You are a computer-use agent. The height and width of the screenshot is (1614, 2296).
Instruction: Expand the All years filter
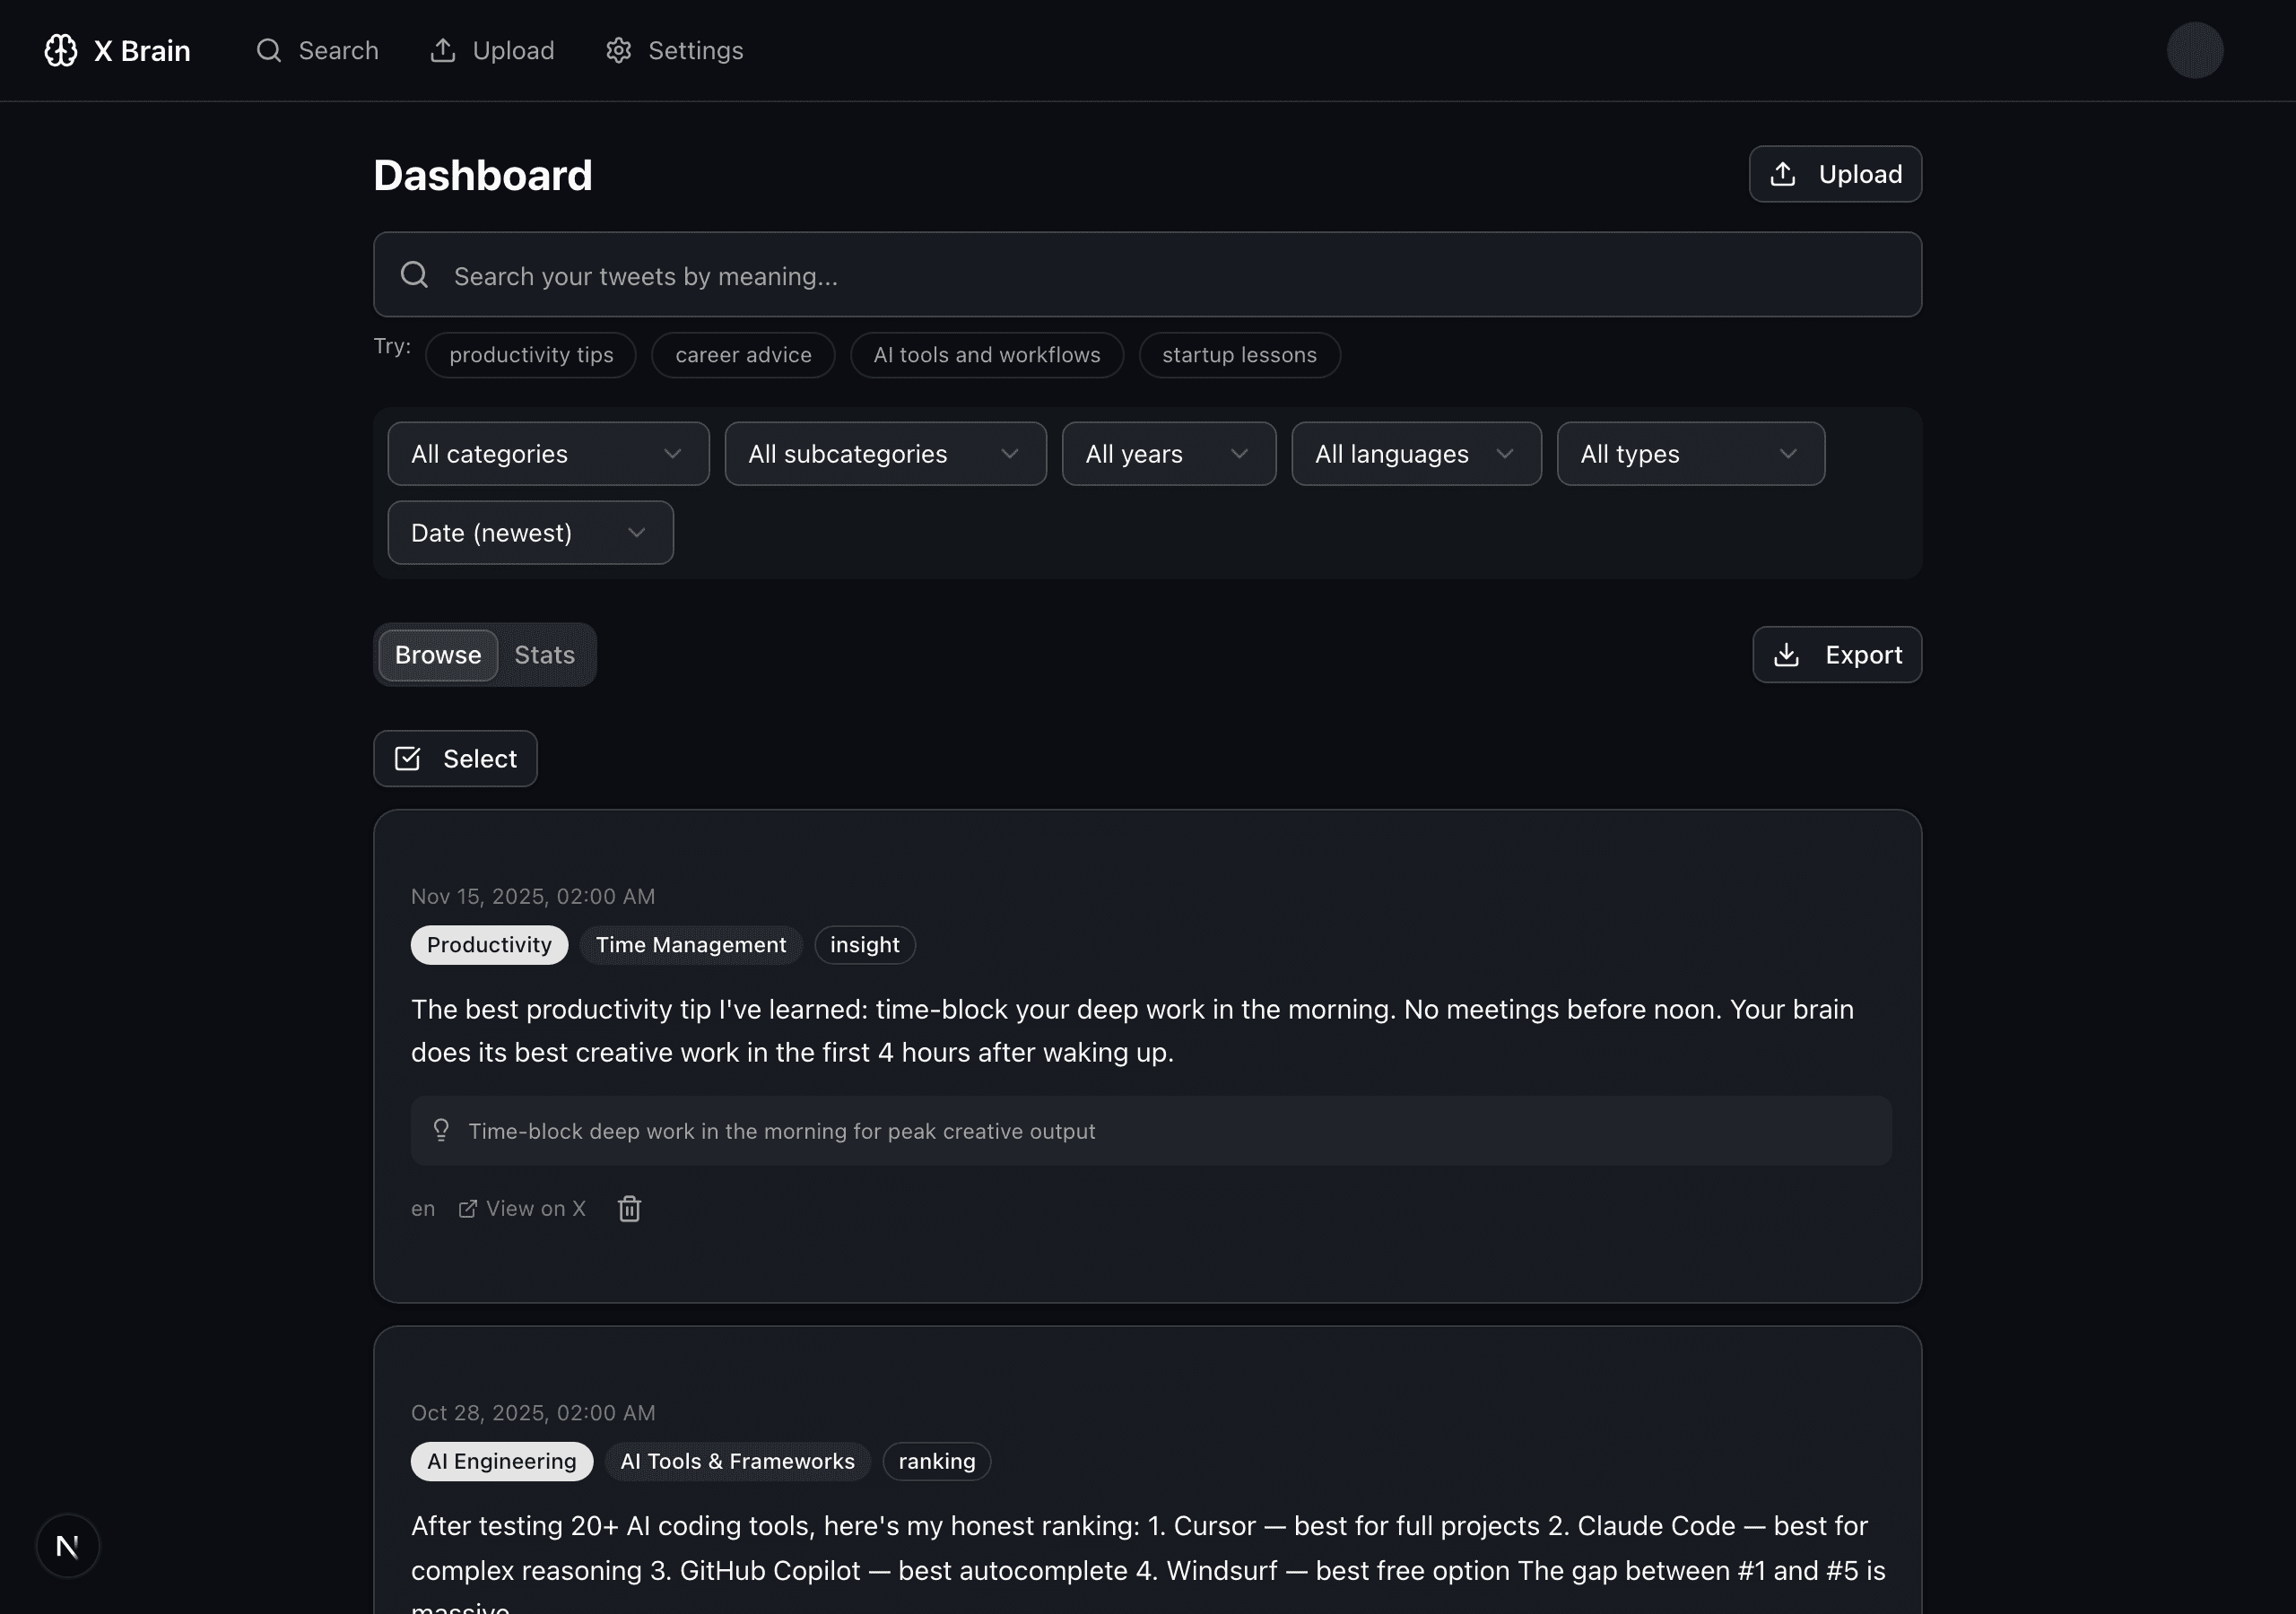[x=1167, y=453]
